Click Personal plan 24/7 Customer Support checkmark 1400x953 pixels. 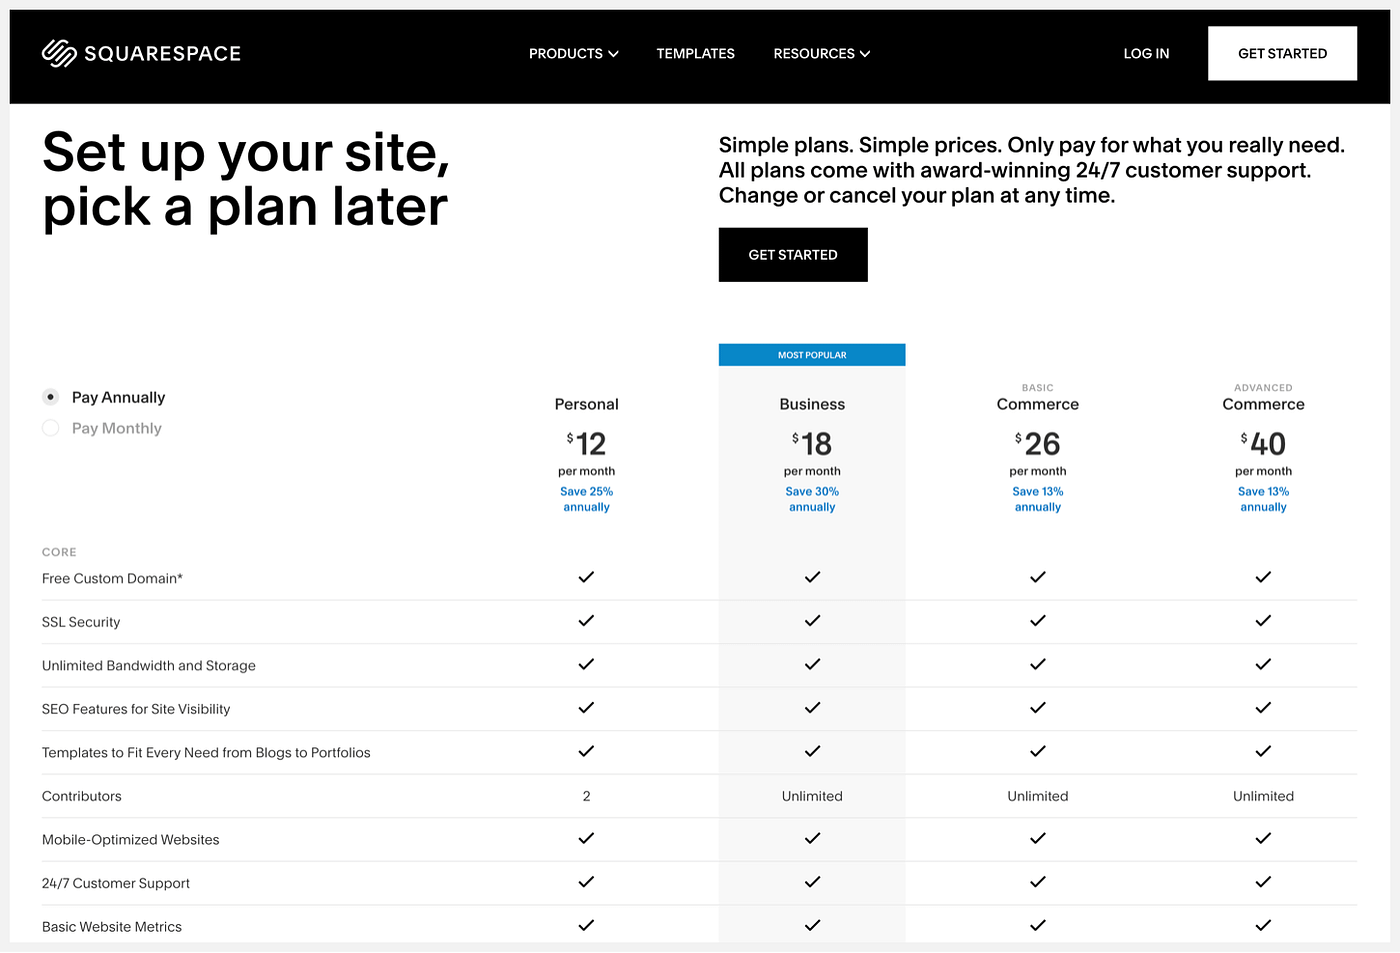click(x=586, y=882)
